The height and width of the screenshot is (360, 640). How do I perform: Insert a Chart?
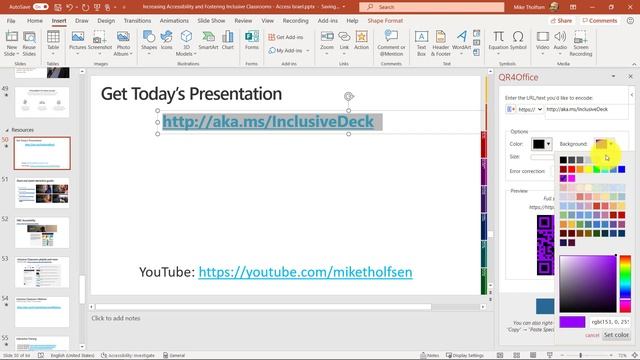coord(228,41)
